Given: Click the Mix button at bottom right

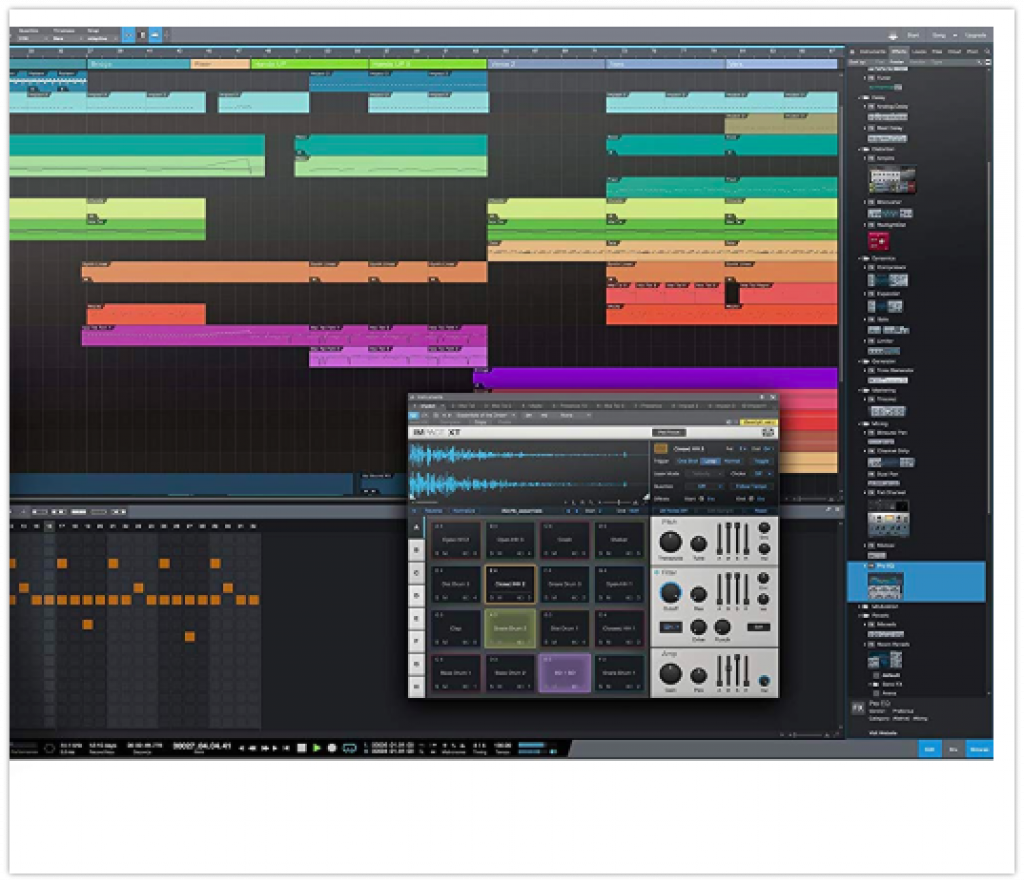Looking at the screenshot, I should click(954, 748).
